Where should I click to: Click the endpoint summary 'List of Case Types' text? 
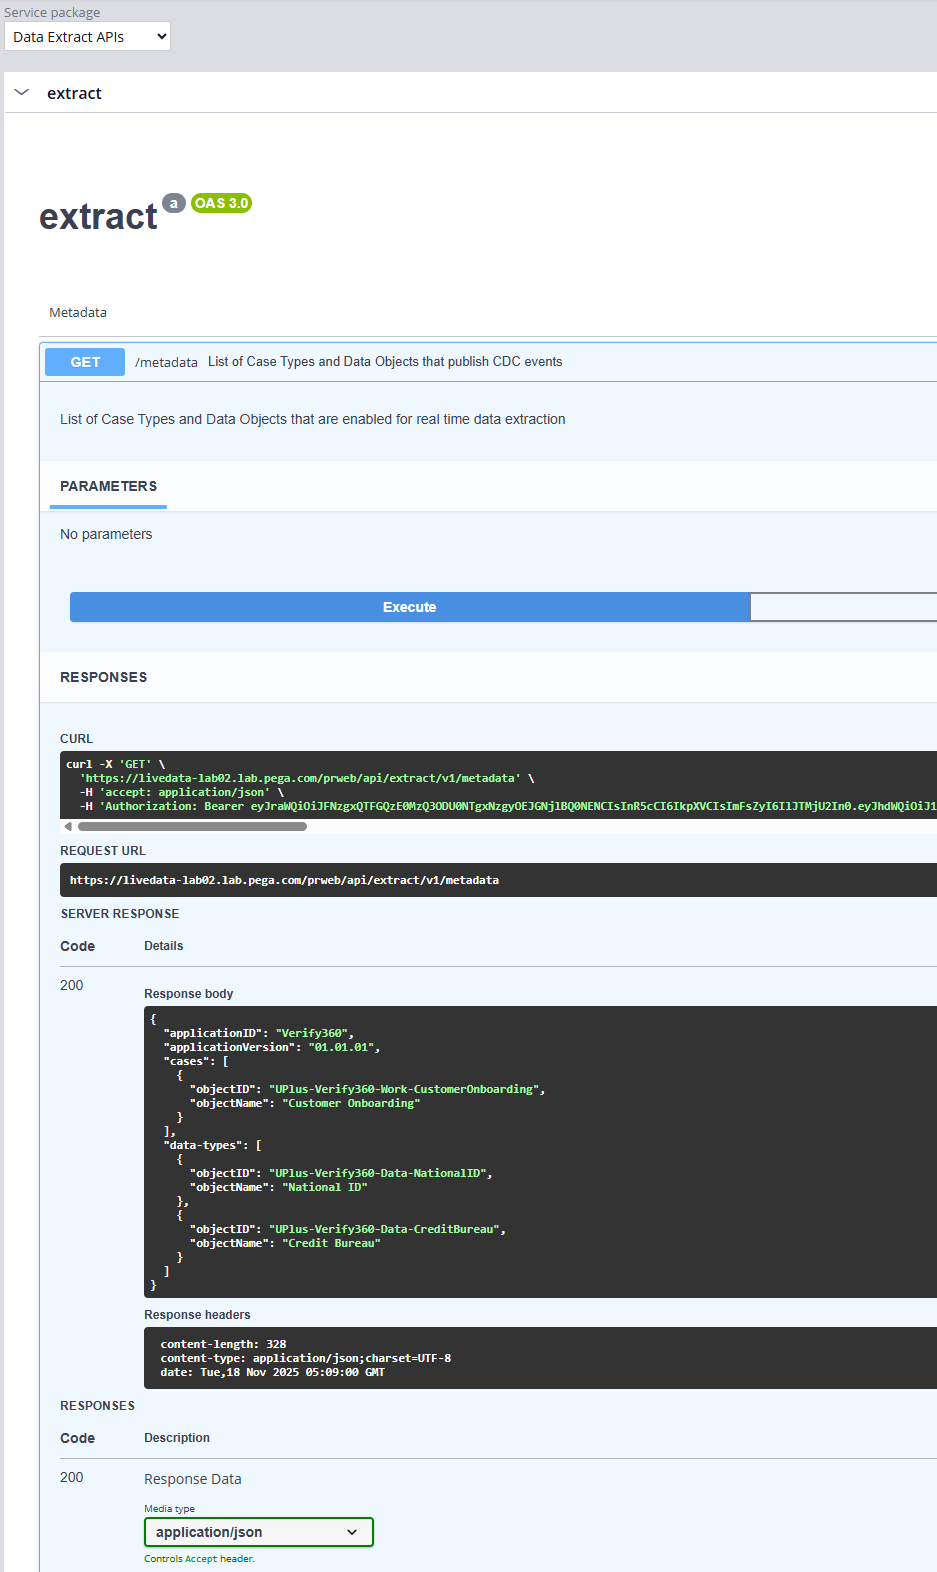click(x=385, y=362)
